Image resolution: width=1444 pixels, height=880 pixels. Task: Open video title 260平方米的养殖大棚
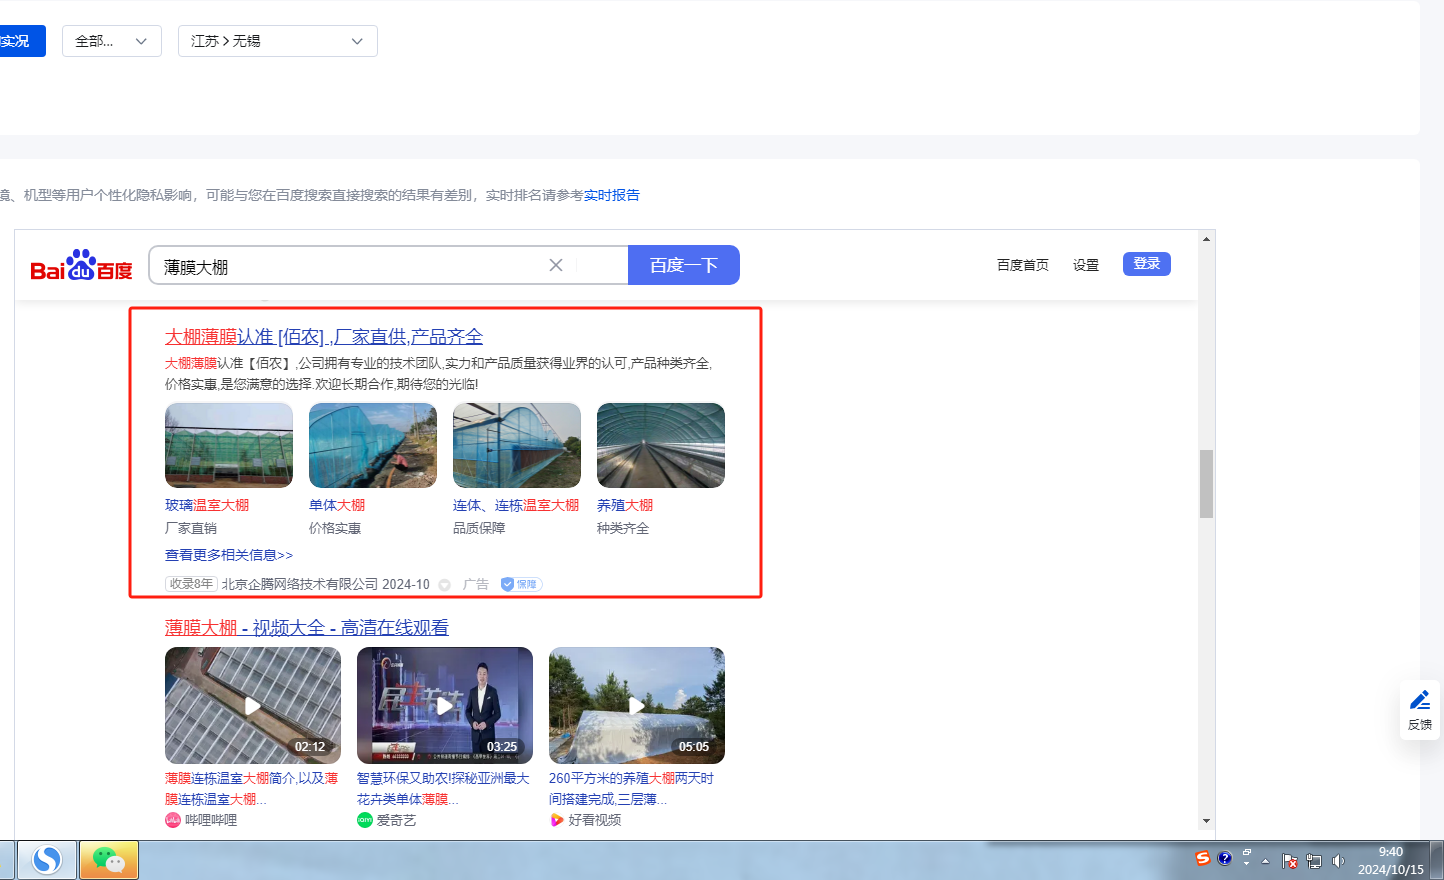631,788
